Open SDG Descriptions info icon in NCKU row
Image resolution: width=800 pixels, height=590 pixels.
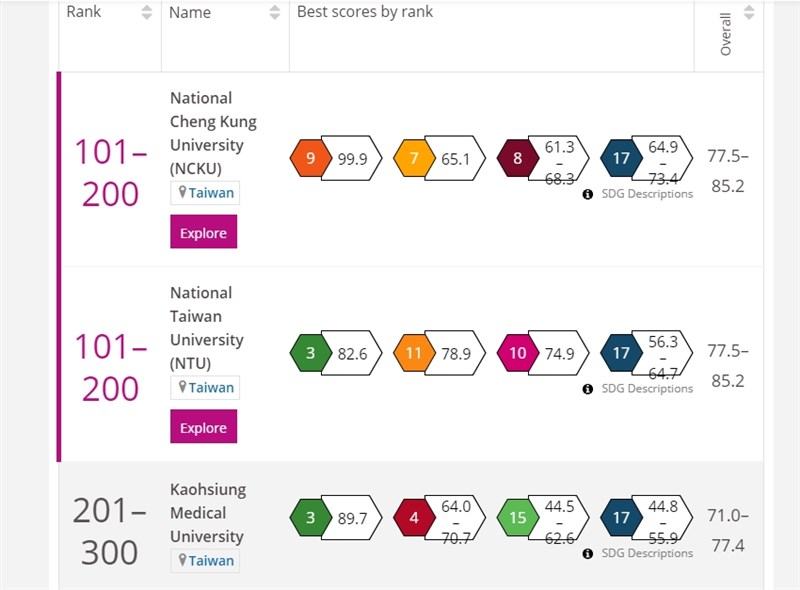pos(588,194)
